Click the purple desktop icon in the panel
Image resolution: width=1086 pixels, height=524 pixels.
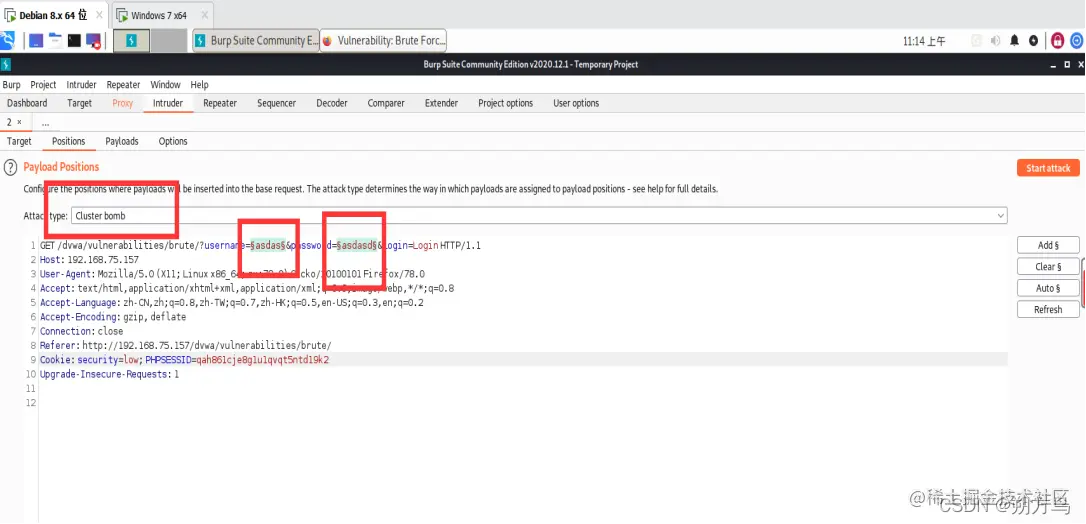(36, 41)
